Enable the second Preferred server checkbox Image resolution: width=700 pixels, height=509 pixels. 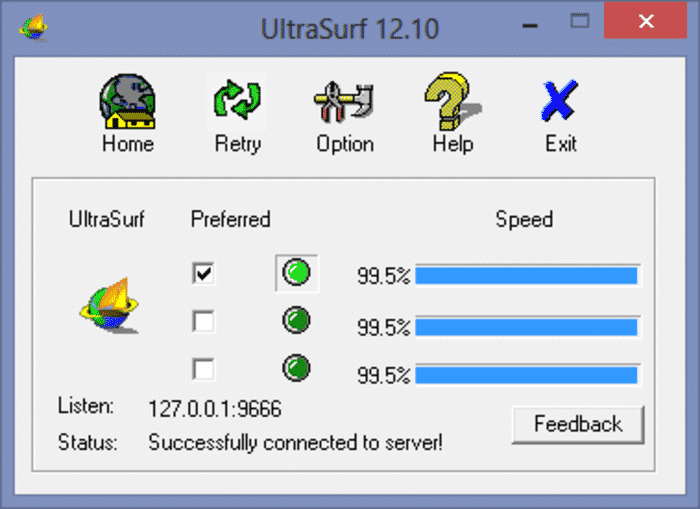204,321
